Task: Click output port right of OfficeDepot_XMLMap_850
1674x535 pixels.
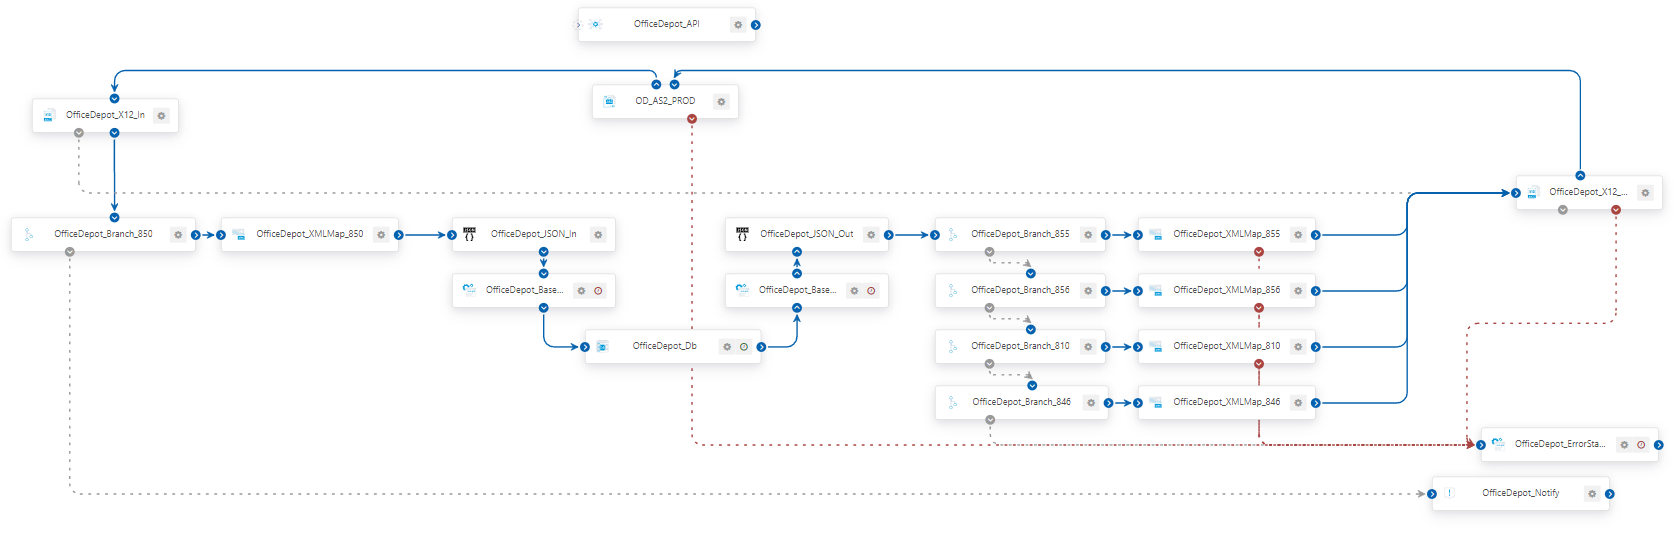Action: point(398,235)
